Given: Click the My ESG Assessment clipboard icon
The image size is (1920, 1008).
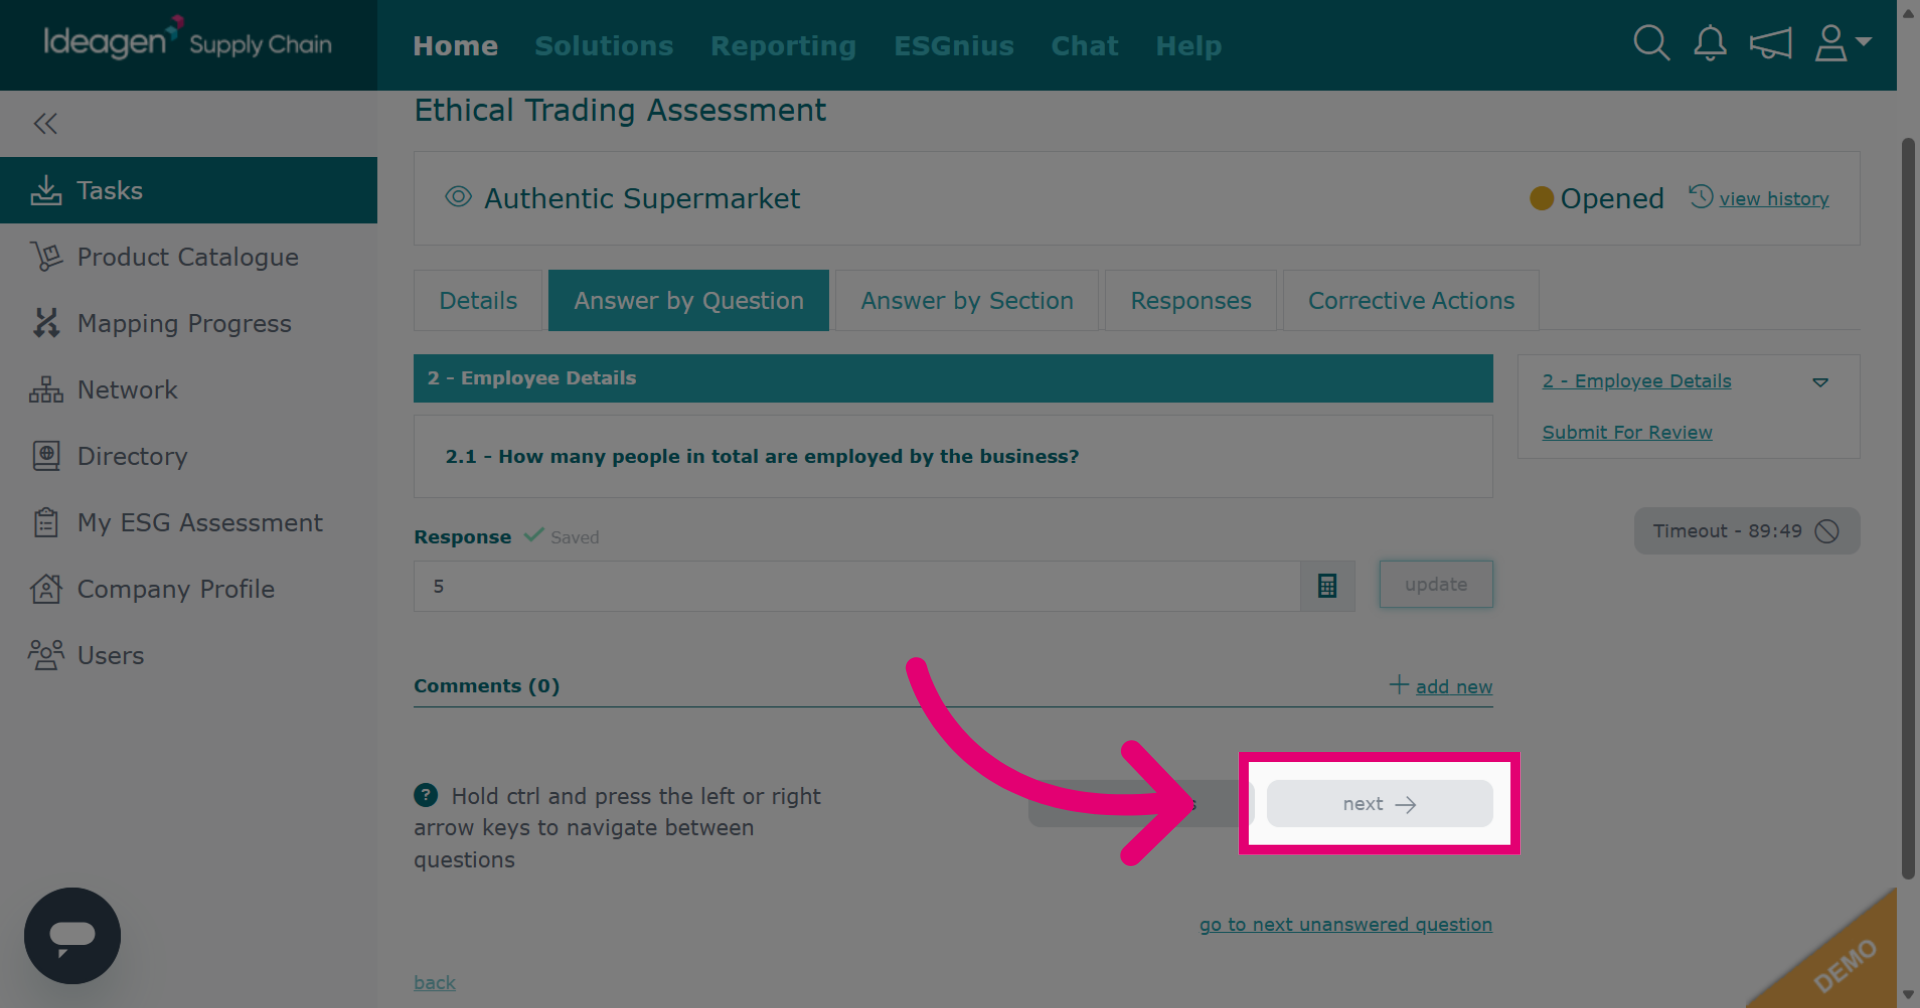Looking at the screenshot, I should click(x=46, y=522).
